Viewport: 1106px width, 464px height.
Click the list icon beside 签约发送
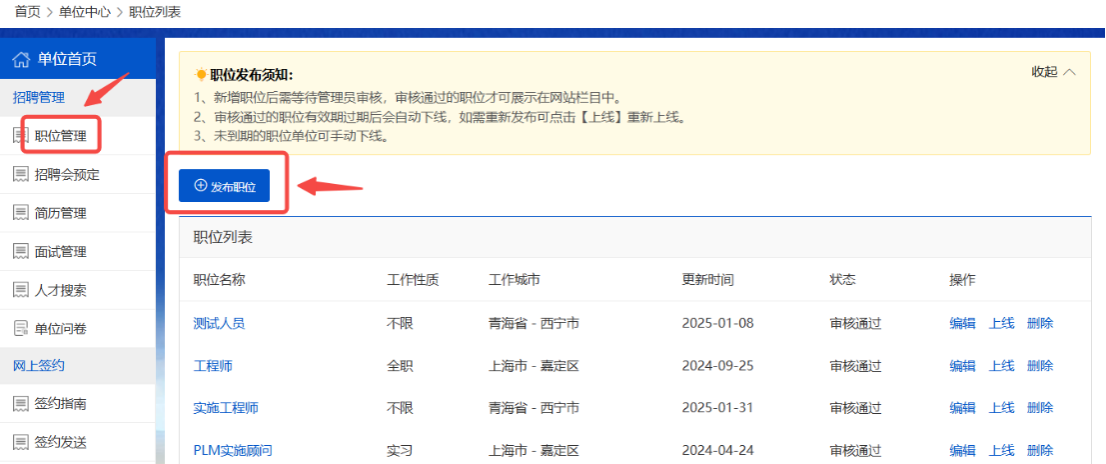coord(20,442)
